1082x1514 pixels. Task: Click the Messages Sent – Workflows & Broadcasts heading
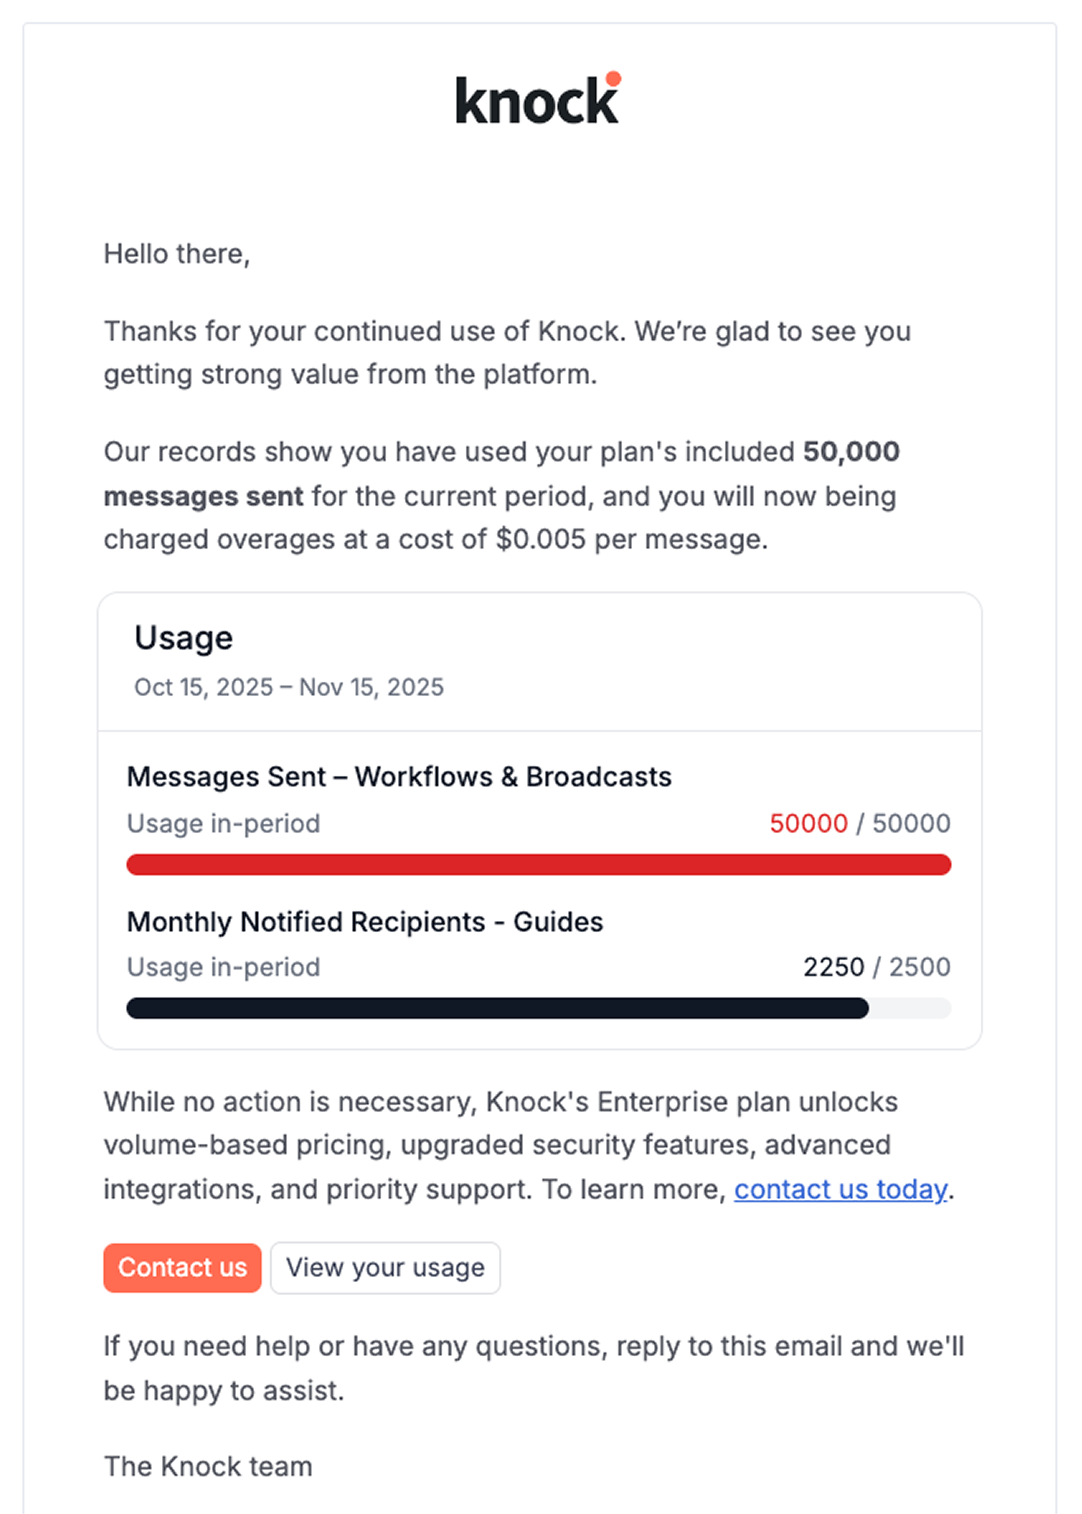tap(399, 776)
